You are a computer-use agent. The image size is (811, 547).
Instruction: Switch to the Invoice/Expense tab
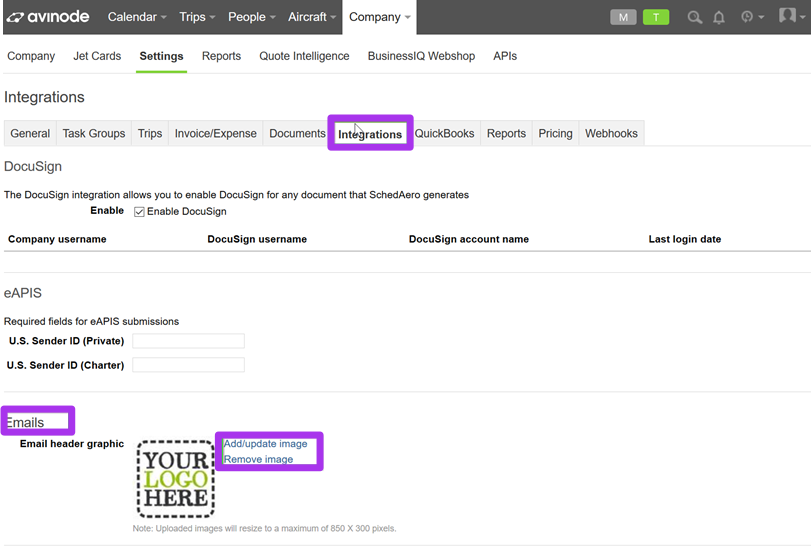(x=216, y=133)
